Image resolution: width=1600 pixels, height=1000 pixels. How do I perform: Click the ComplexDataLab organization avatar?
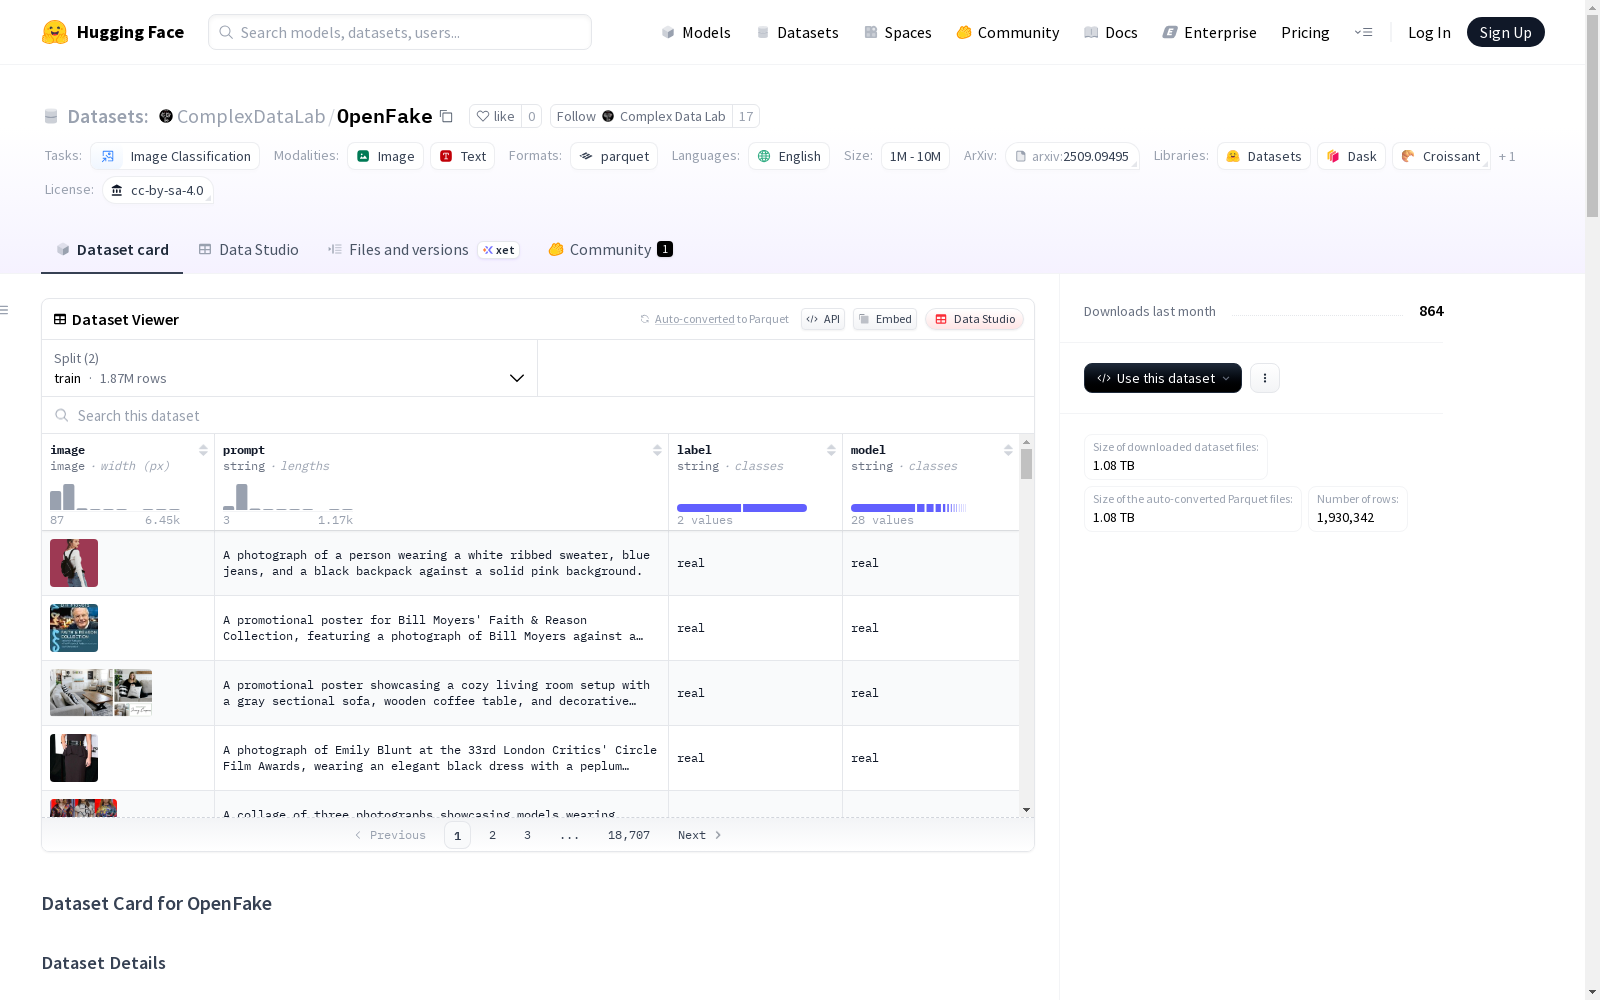click(x=166, y=116)
